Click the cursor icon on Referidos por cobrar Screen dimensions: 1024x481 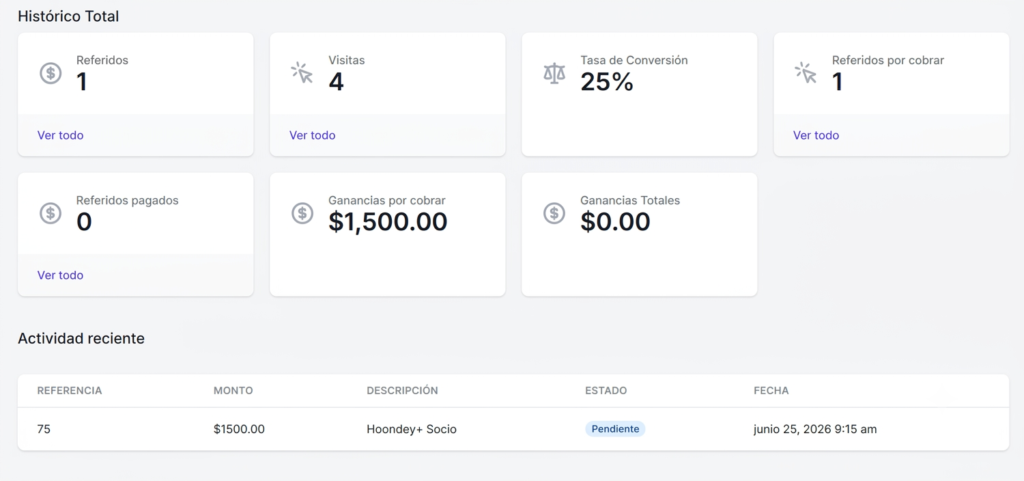pyautogui.click(x=805, y=72)
